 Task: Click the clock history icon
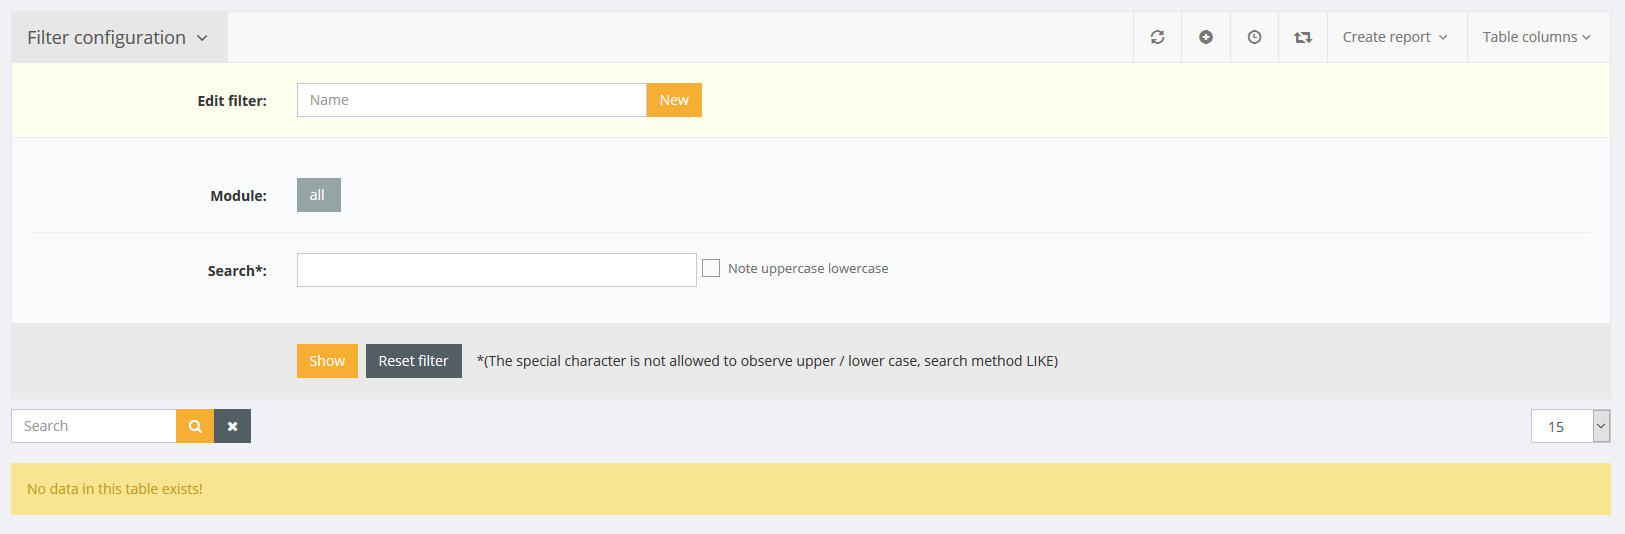point(1254,37)
